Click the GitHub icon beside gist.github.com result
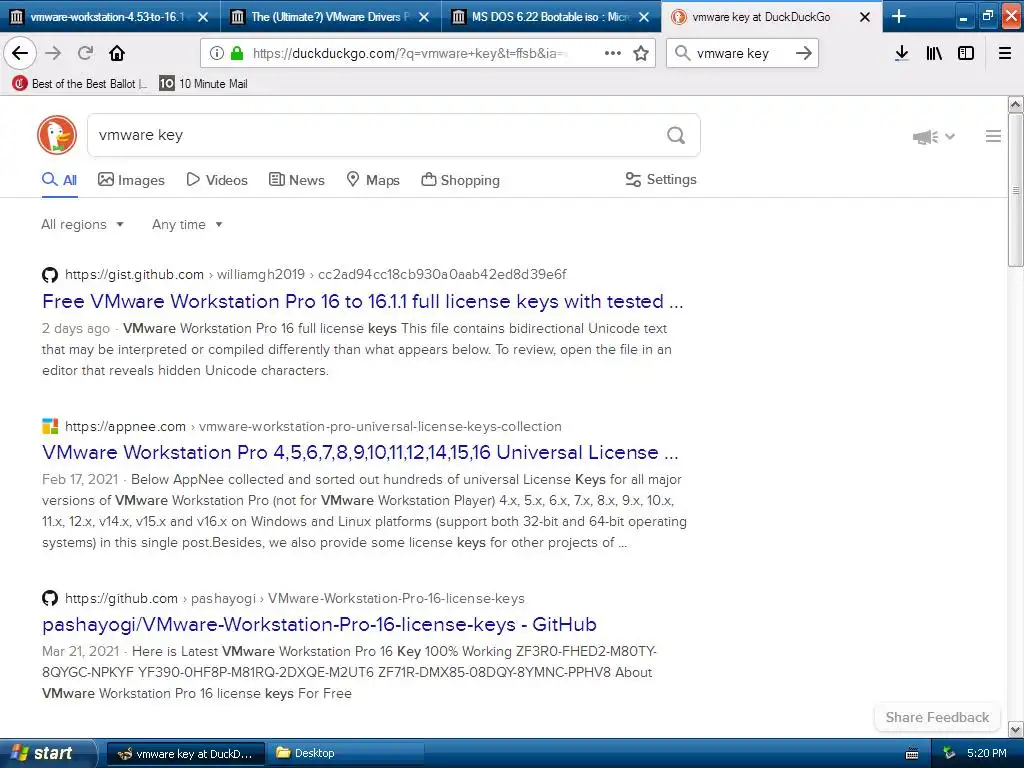Screen dimensions: 1024x768 point(50,274)
